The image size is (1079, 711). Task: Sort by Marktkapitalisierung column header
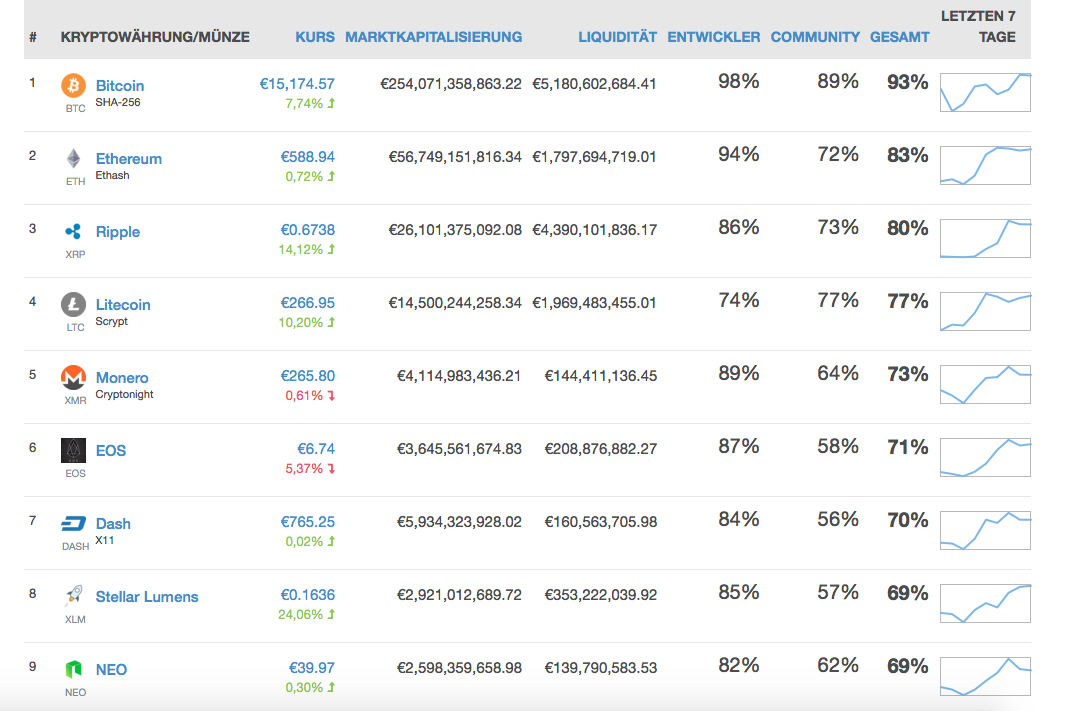click(434, 37)
